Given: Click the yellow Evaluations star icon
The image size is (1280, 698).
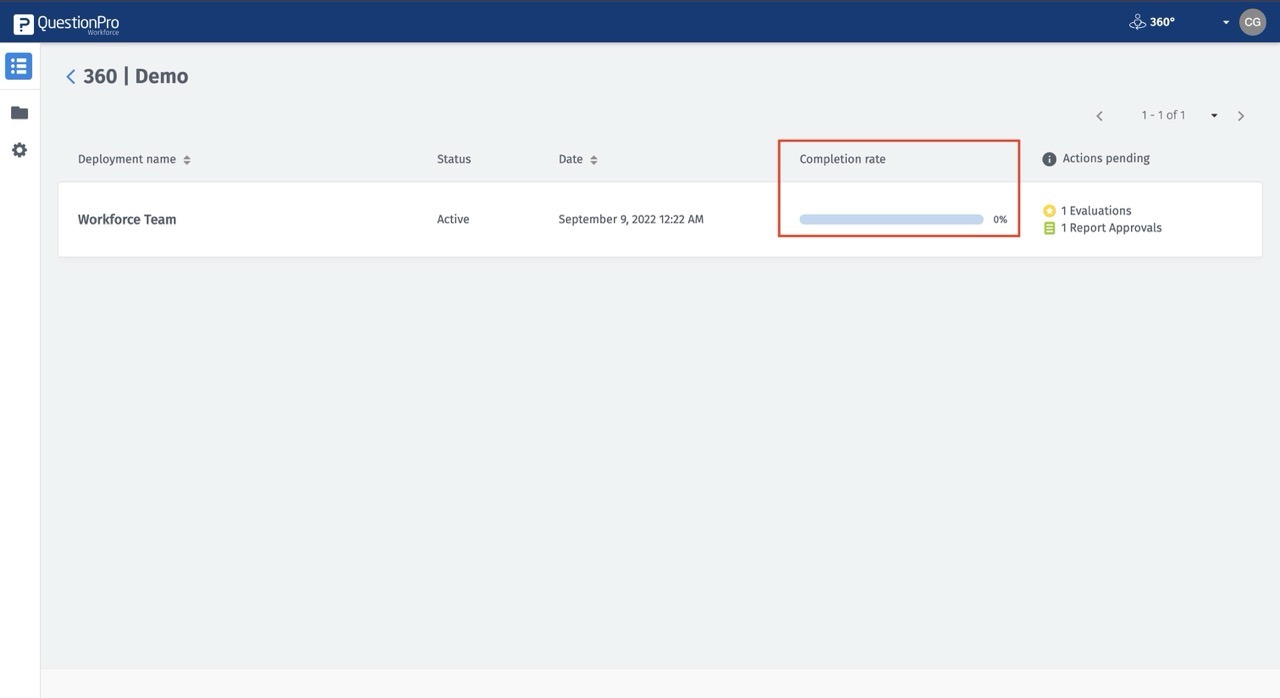Looking at the screenshot, I should click(1049, 211).
